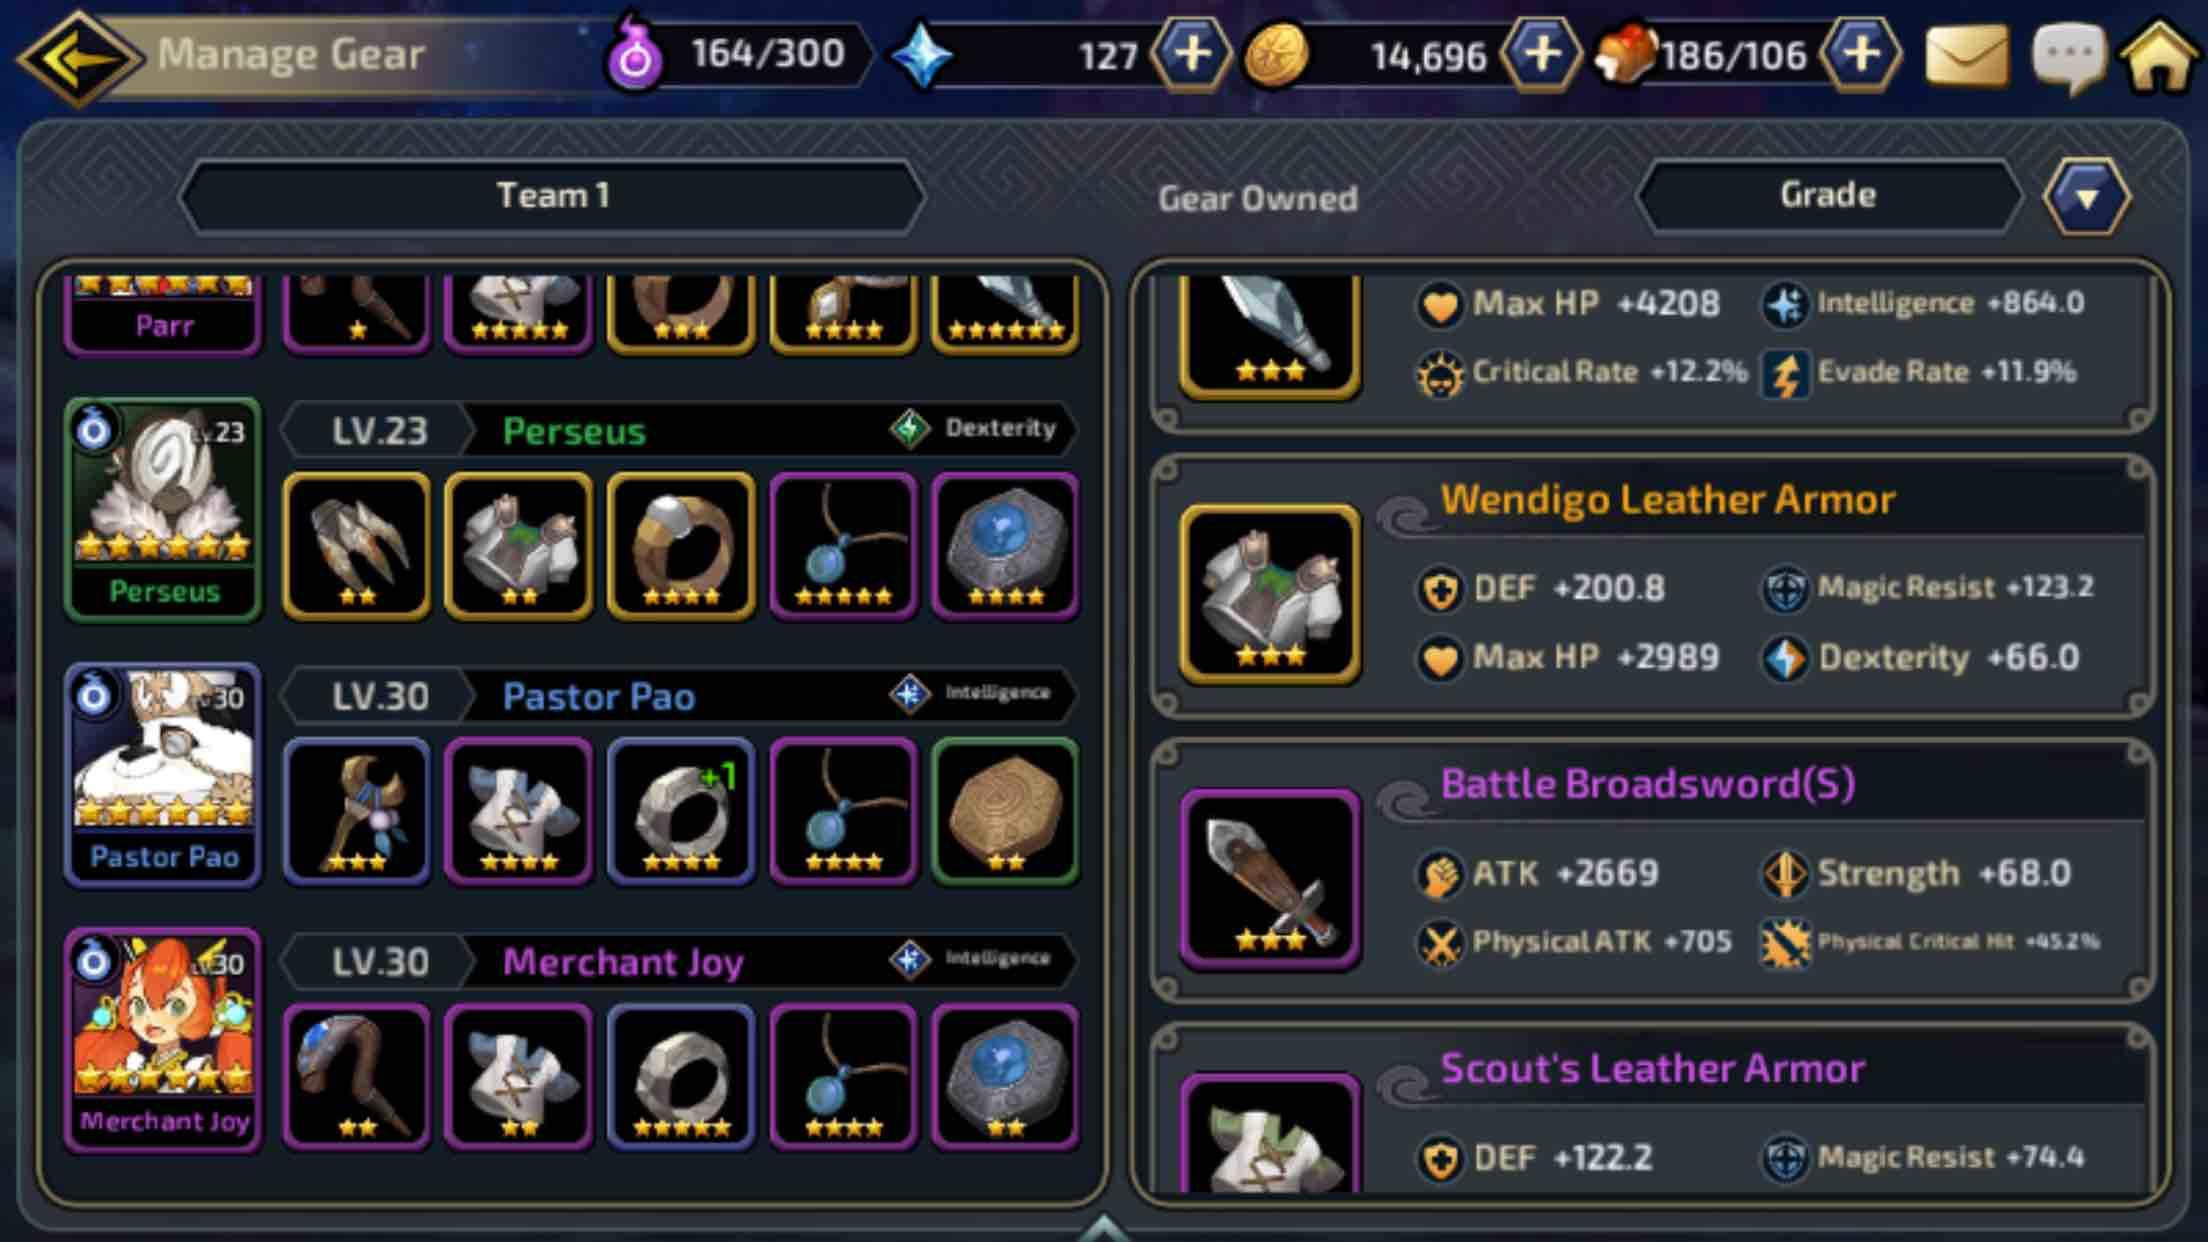Screen dimensions: 2208x1242
Task: Select the Perseus hero portrait
Action: pyautogui.click(x=163, y=510)
